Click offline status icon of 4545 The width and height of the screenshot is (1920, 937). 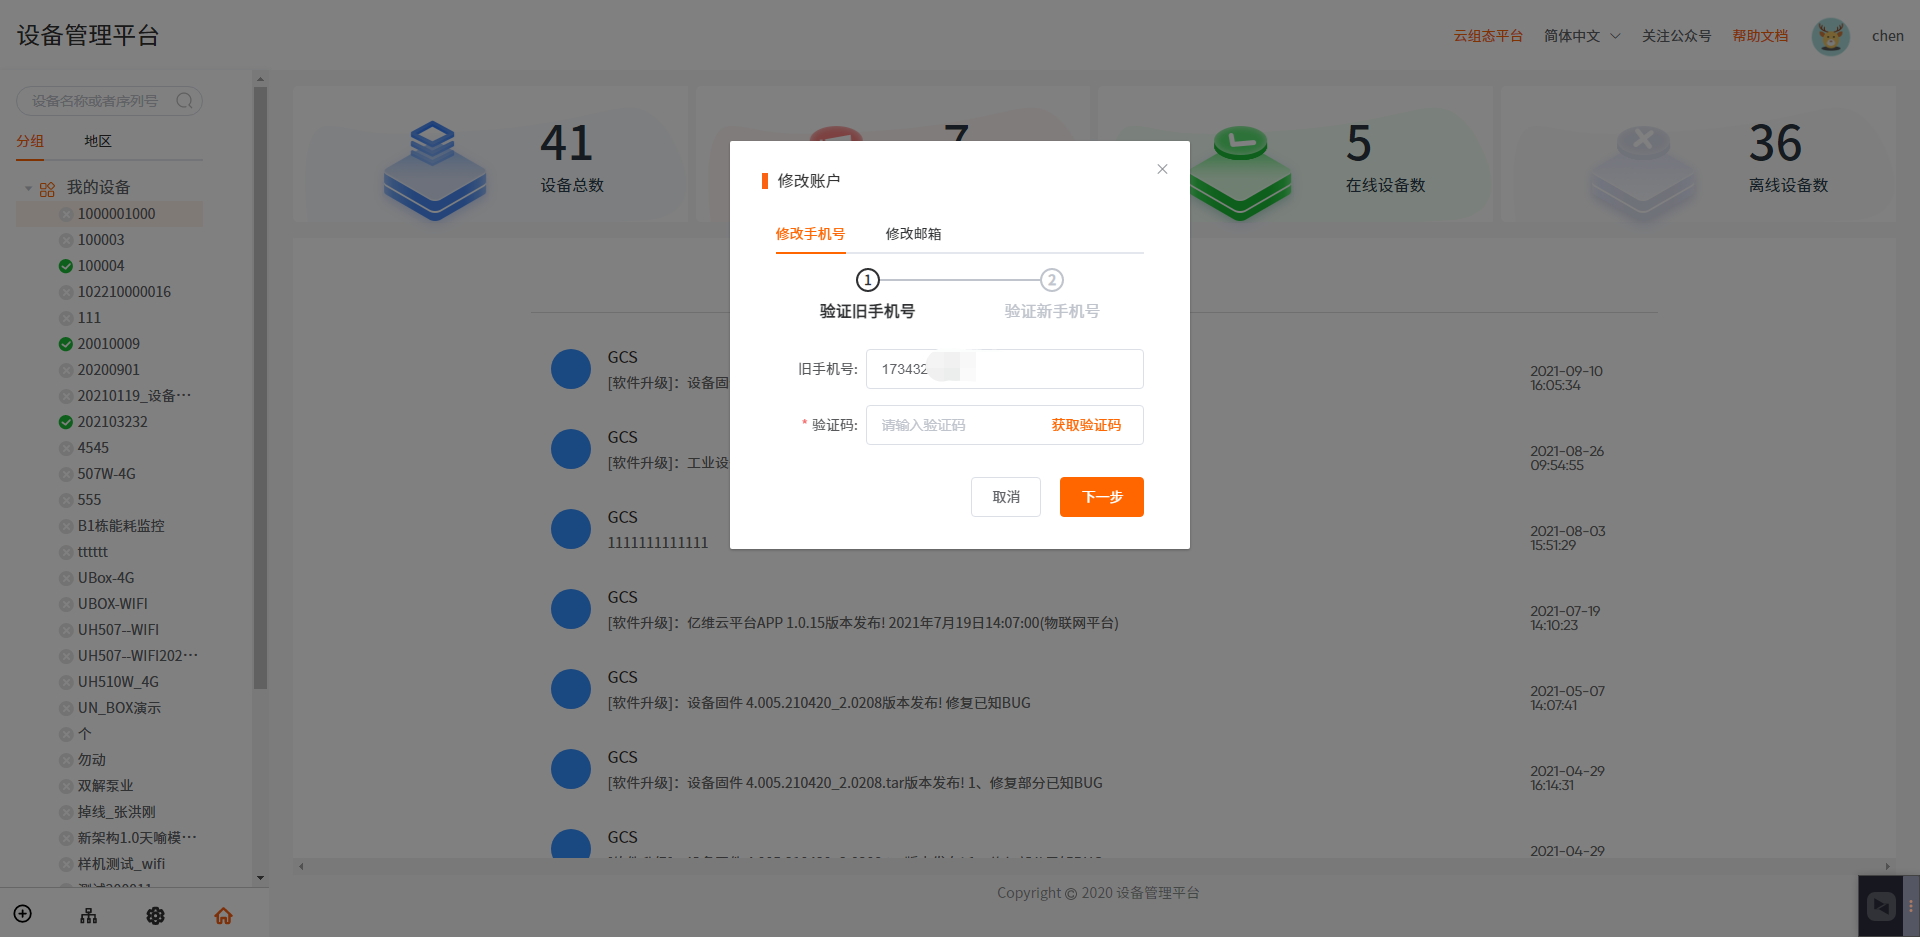(66, 448)
